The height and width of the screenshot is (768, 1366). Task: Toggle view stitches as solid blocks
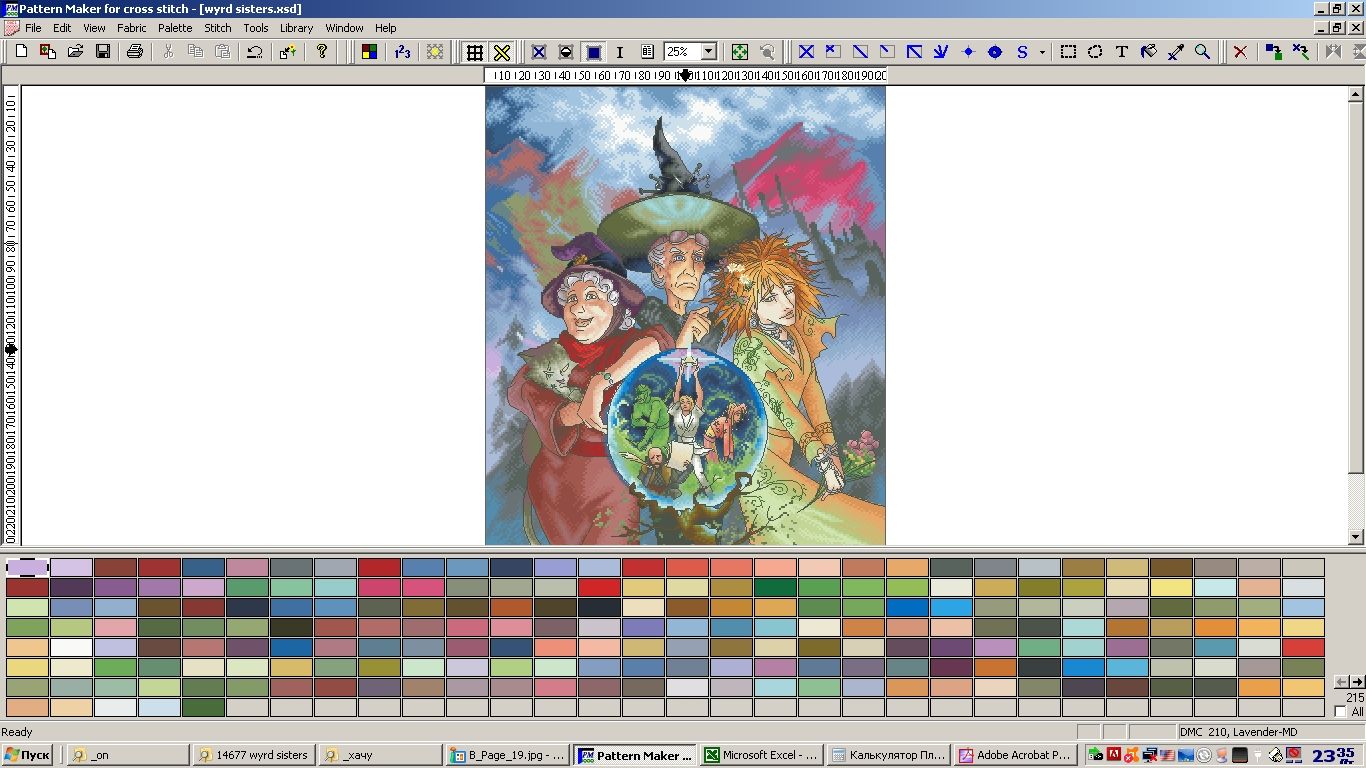593,52
